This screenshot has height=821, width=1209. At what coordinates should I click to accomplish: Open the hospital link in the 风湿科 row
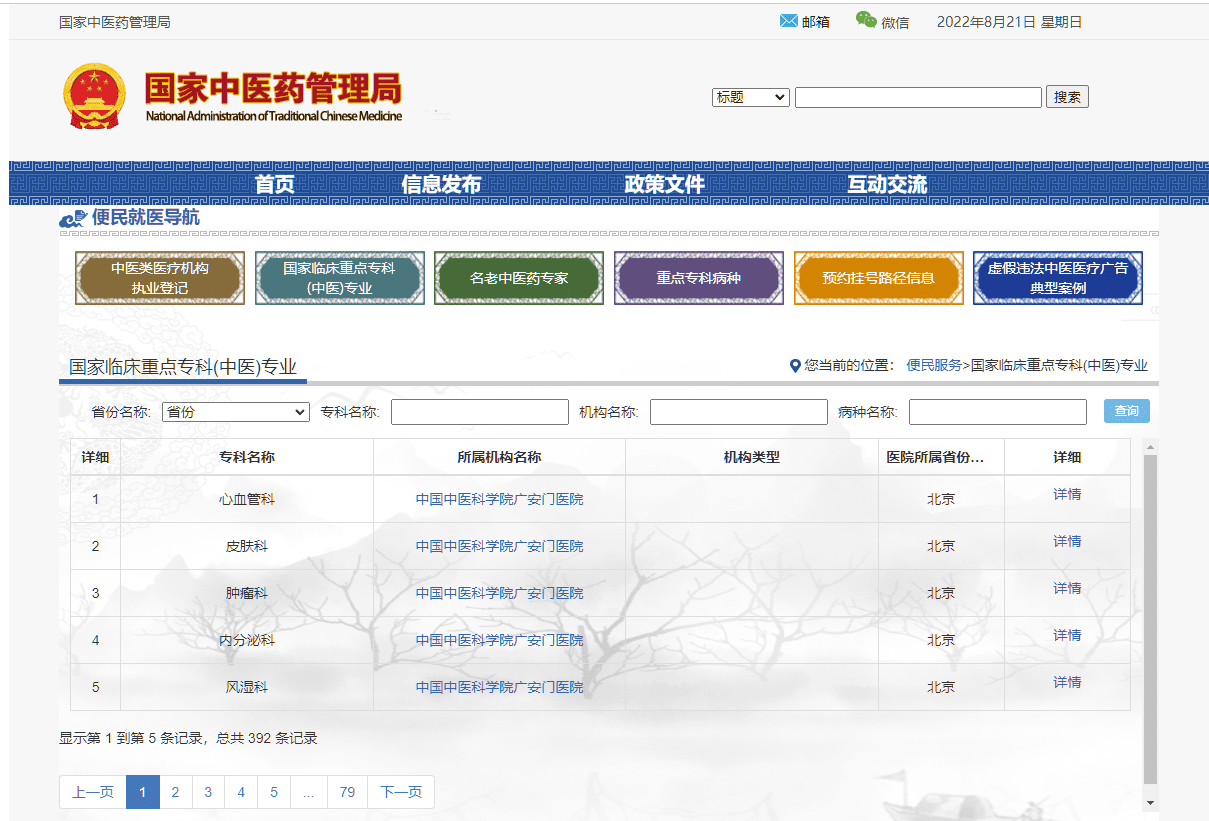pyautogui.click(x=499, y=687)
